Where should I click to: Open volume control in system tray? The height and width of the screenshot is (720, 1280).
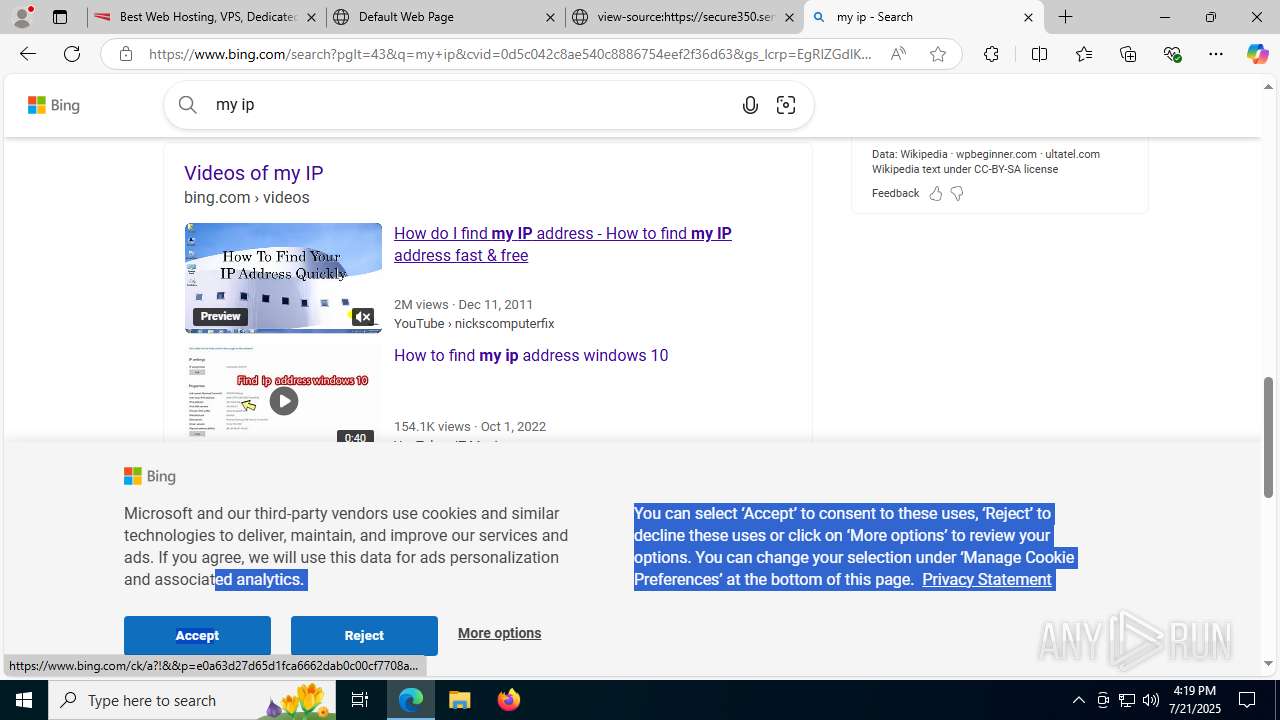pos(1151,700)
